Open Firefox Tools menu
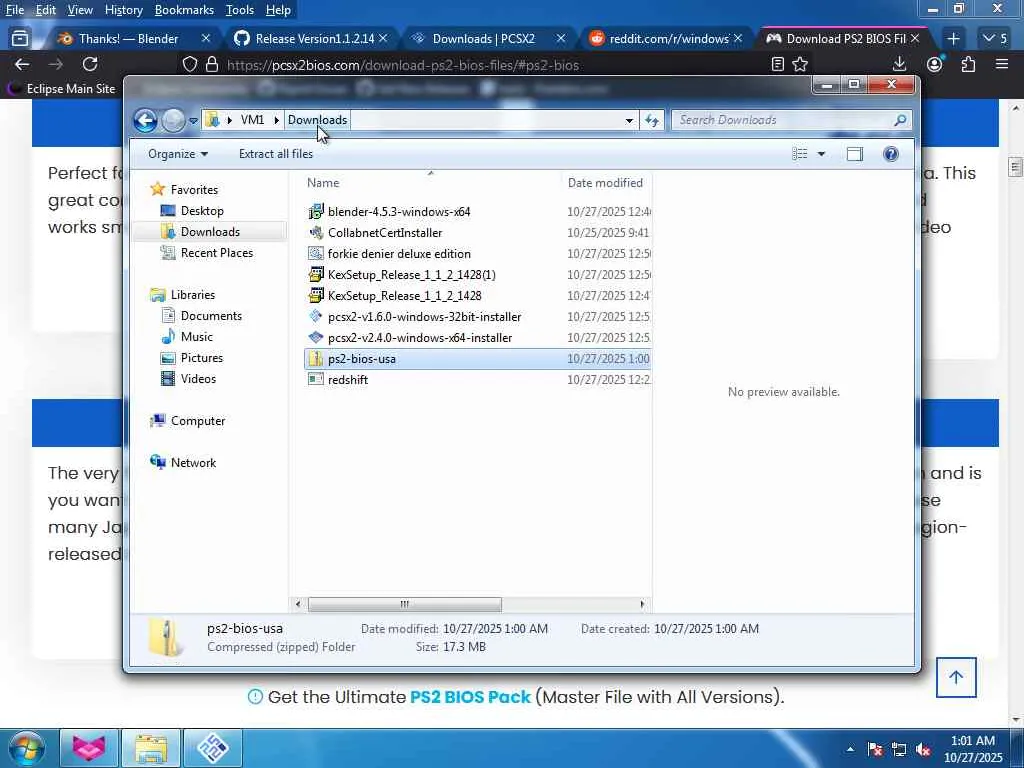 pyautogui.click(x=239, y=10)
